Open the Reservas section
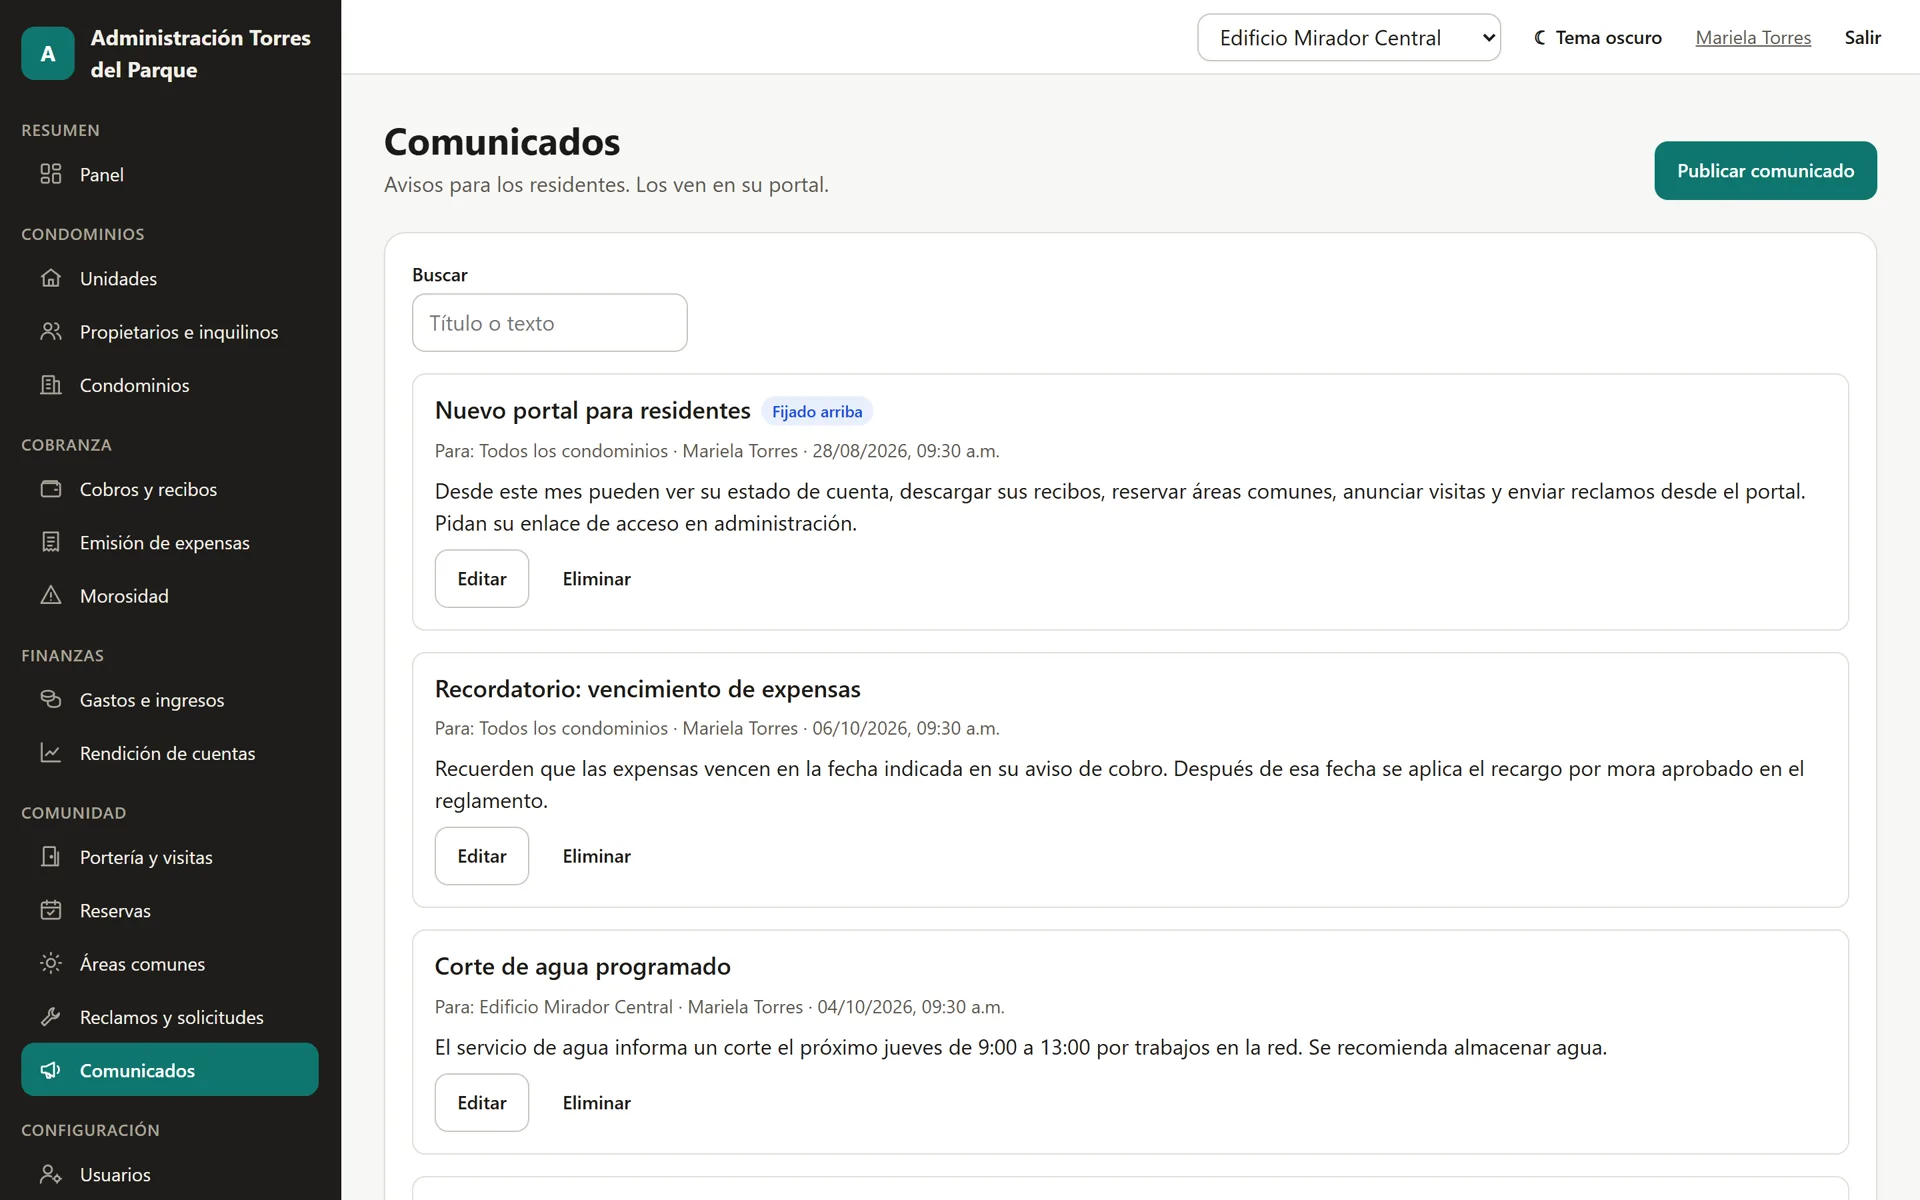Image resolution: width=1920 pixels, height=1200 pixels. pyautogui.click(x=170, y=910)
